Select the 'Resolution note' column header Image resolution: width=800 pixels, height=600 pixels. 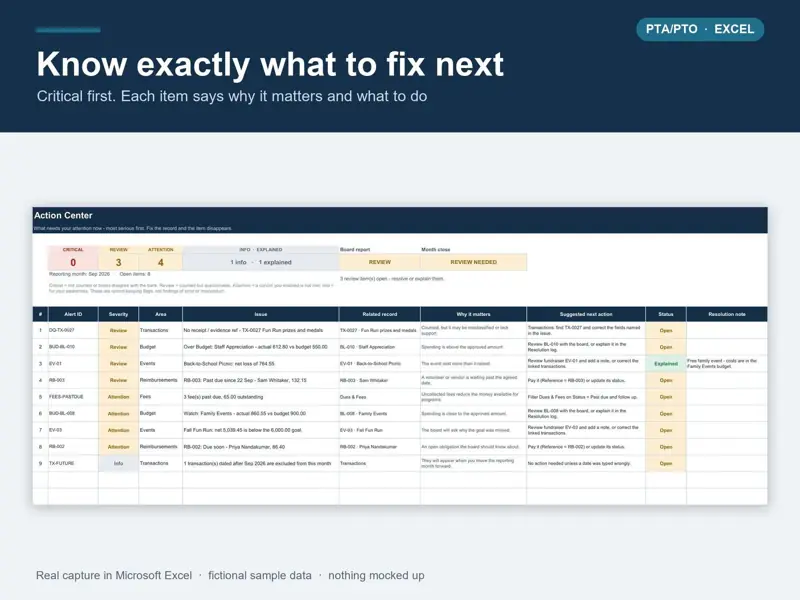[x=727, y=314]
